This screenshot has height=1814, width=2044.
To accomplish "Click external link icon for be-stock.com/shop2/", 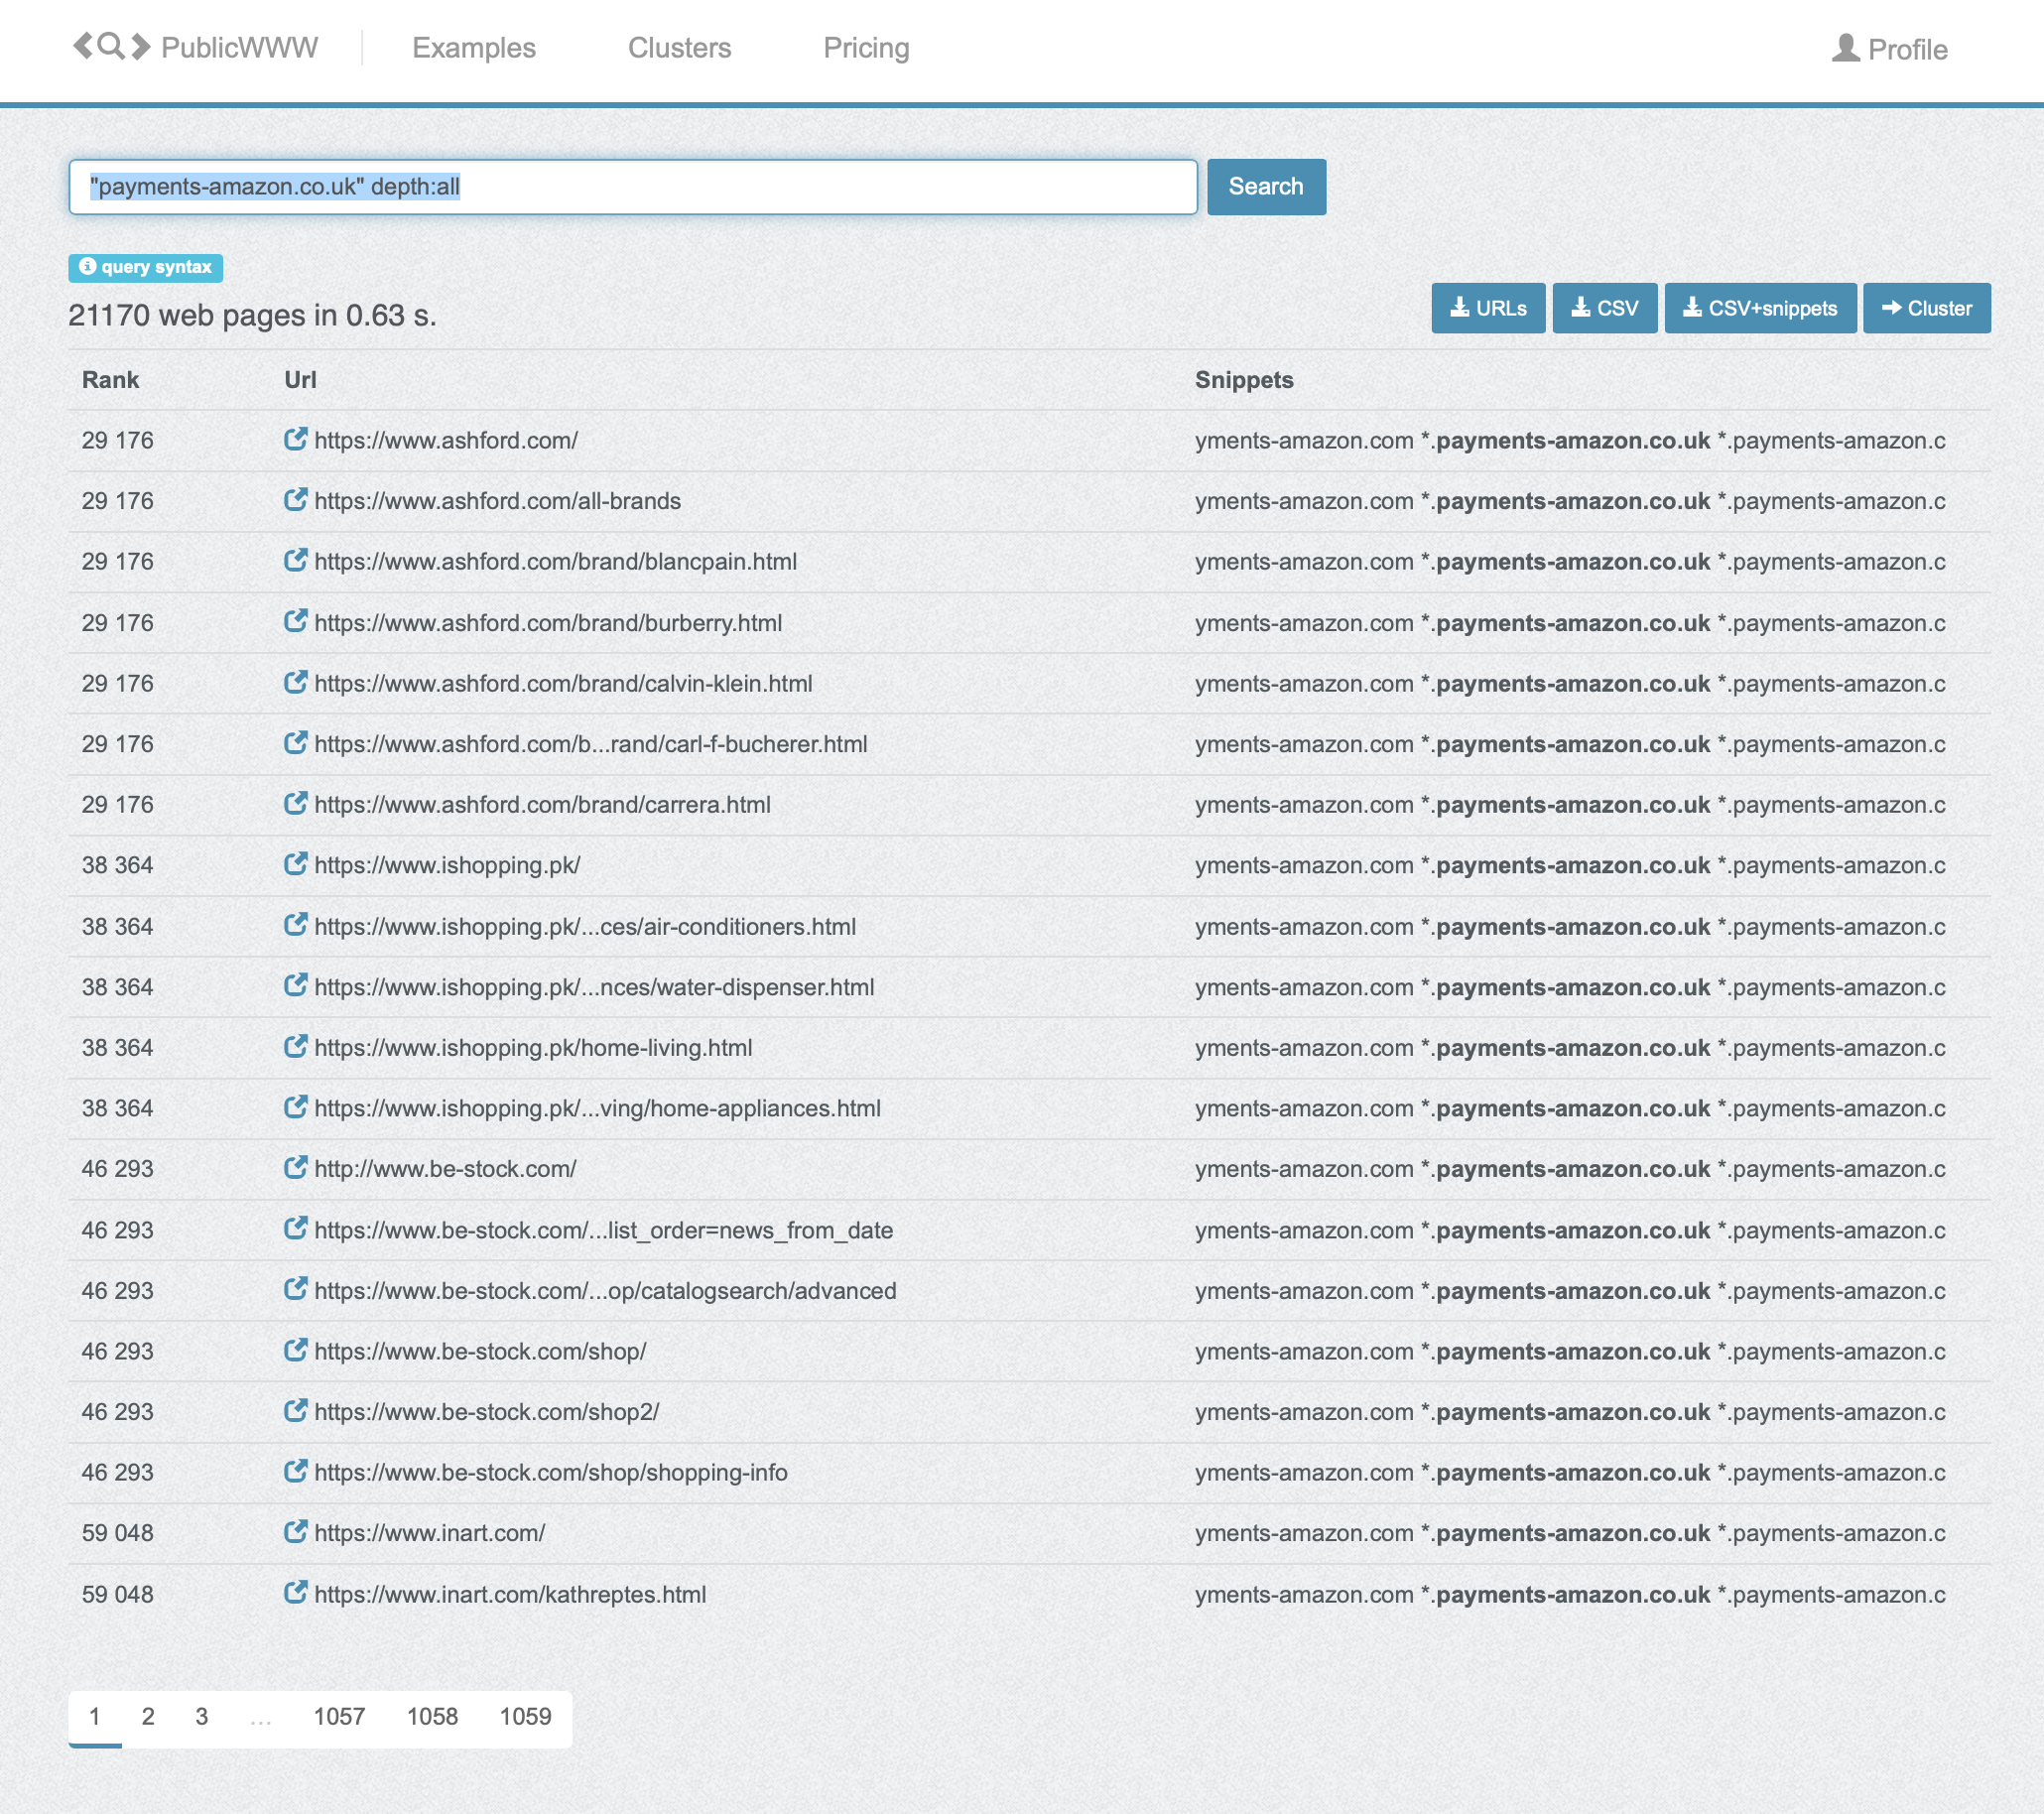I will (x=295, y=1411).
